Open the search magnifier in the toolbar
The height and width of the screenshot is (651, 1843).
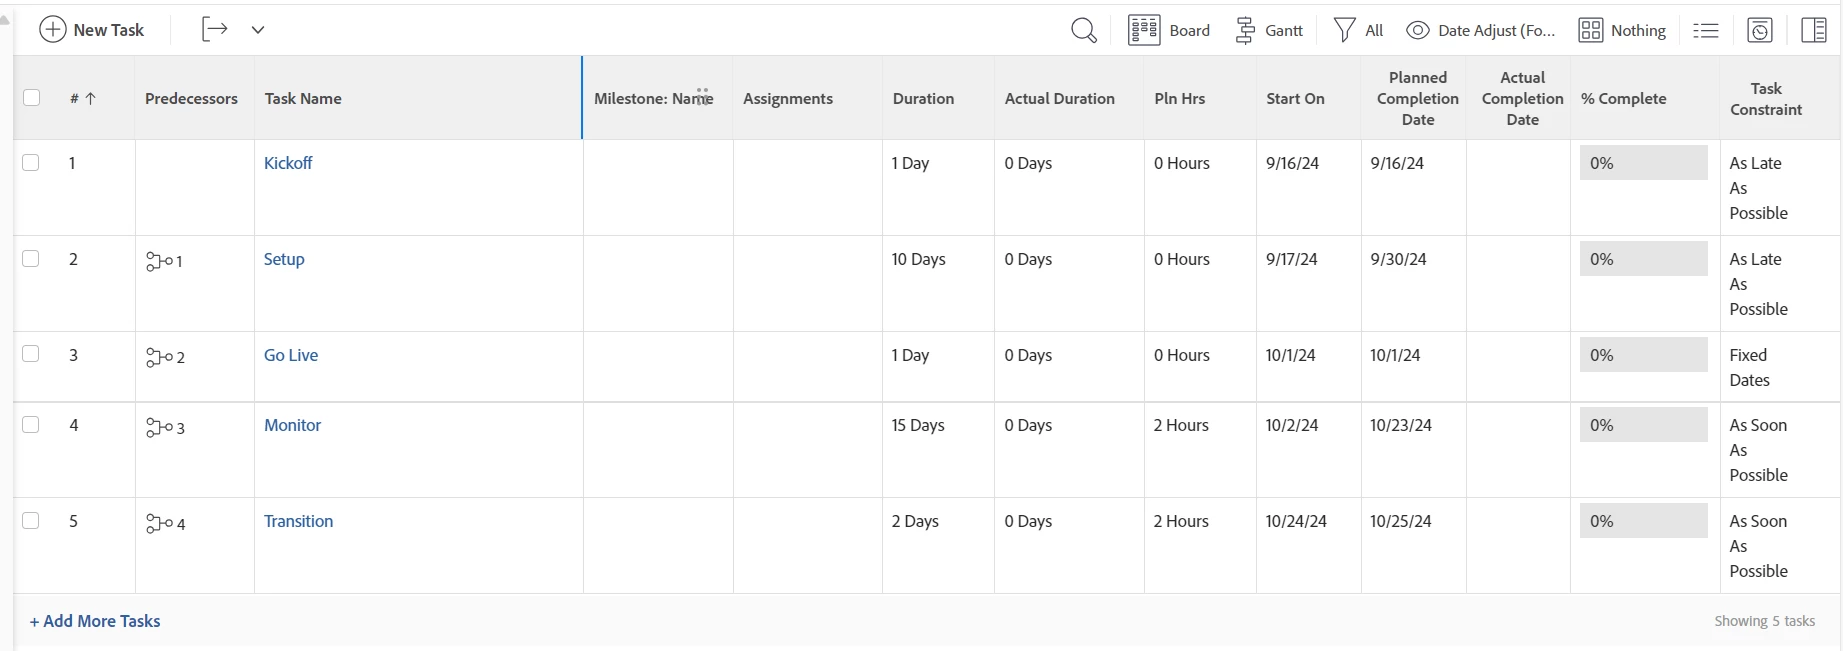1084,30
